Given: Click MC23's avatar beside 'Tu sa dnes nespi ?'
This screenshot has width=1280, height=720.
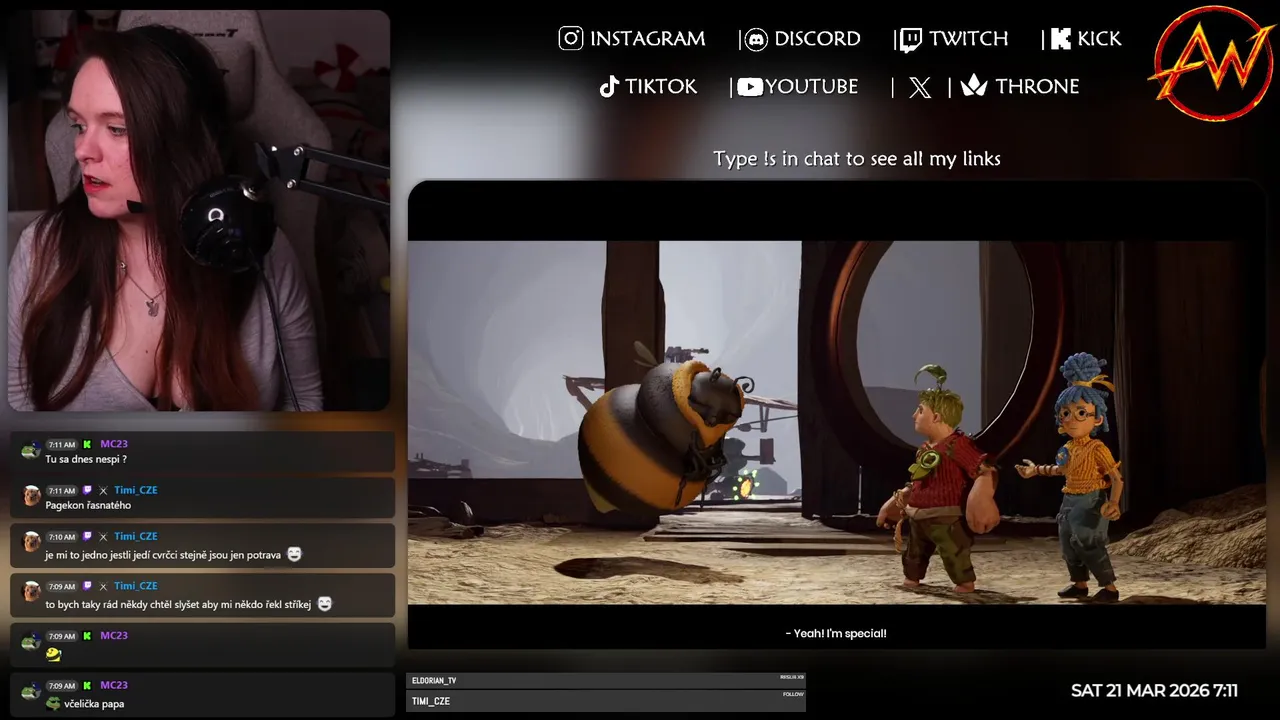Looking at the screenshot, I should 31,451.
